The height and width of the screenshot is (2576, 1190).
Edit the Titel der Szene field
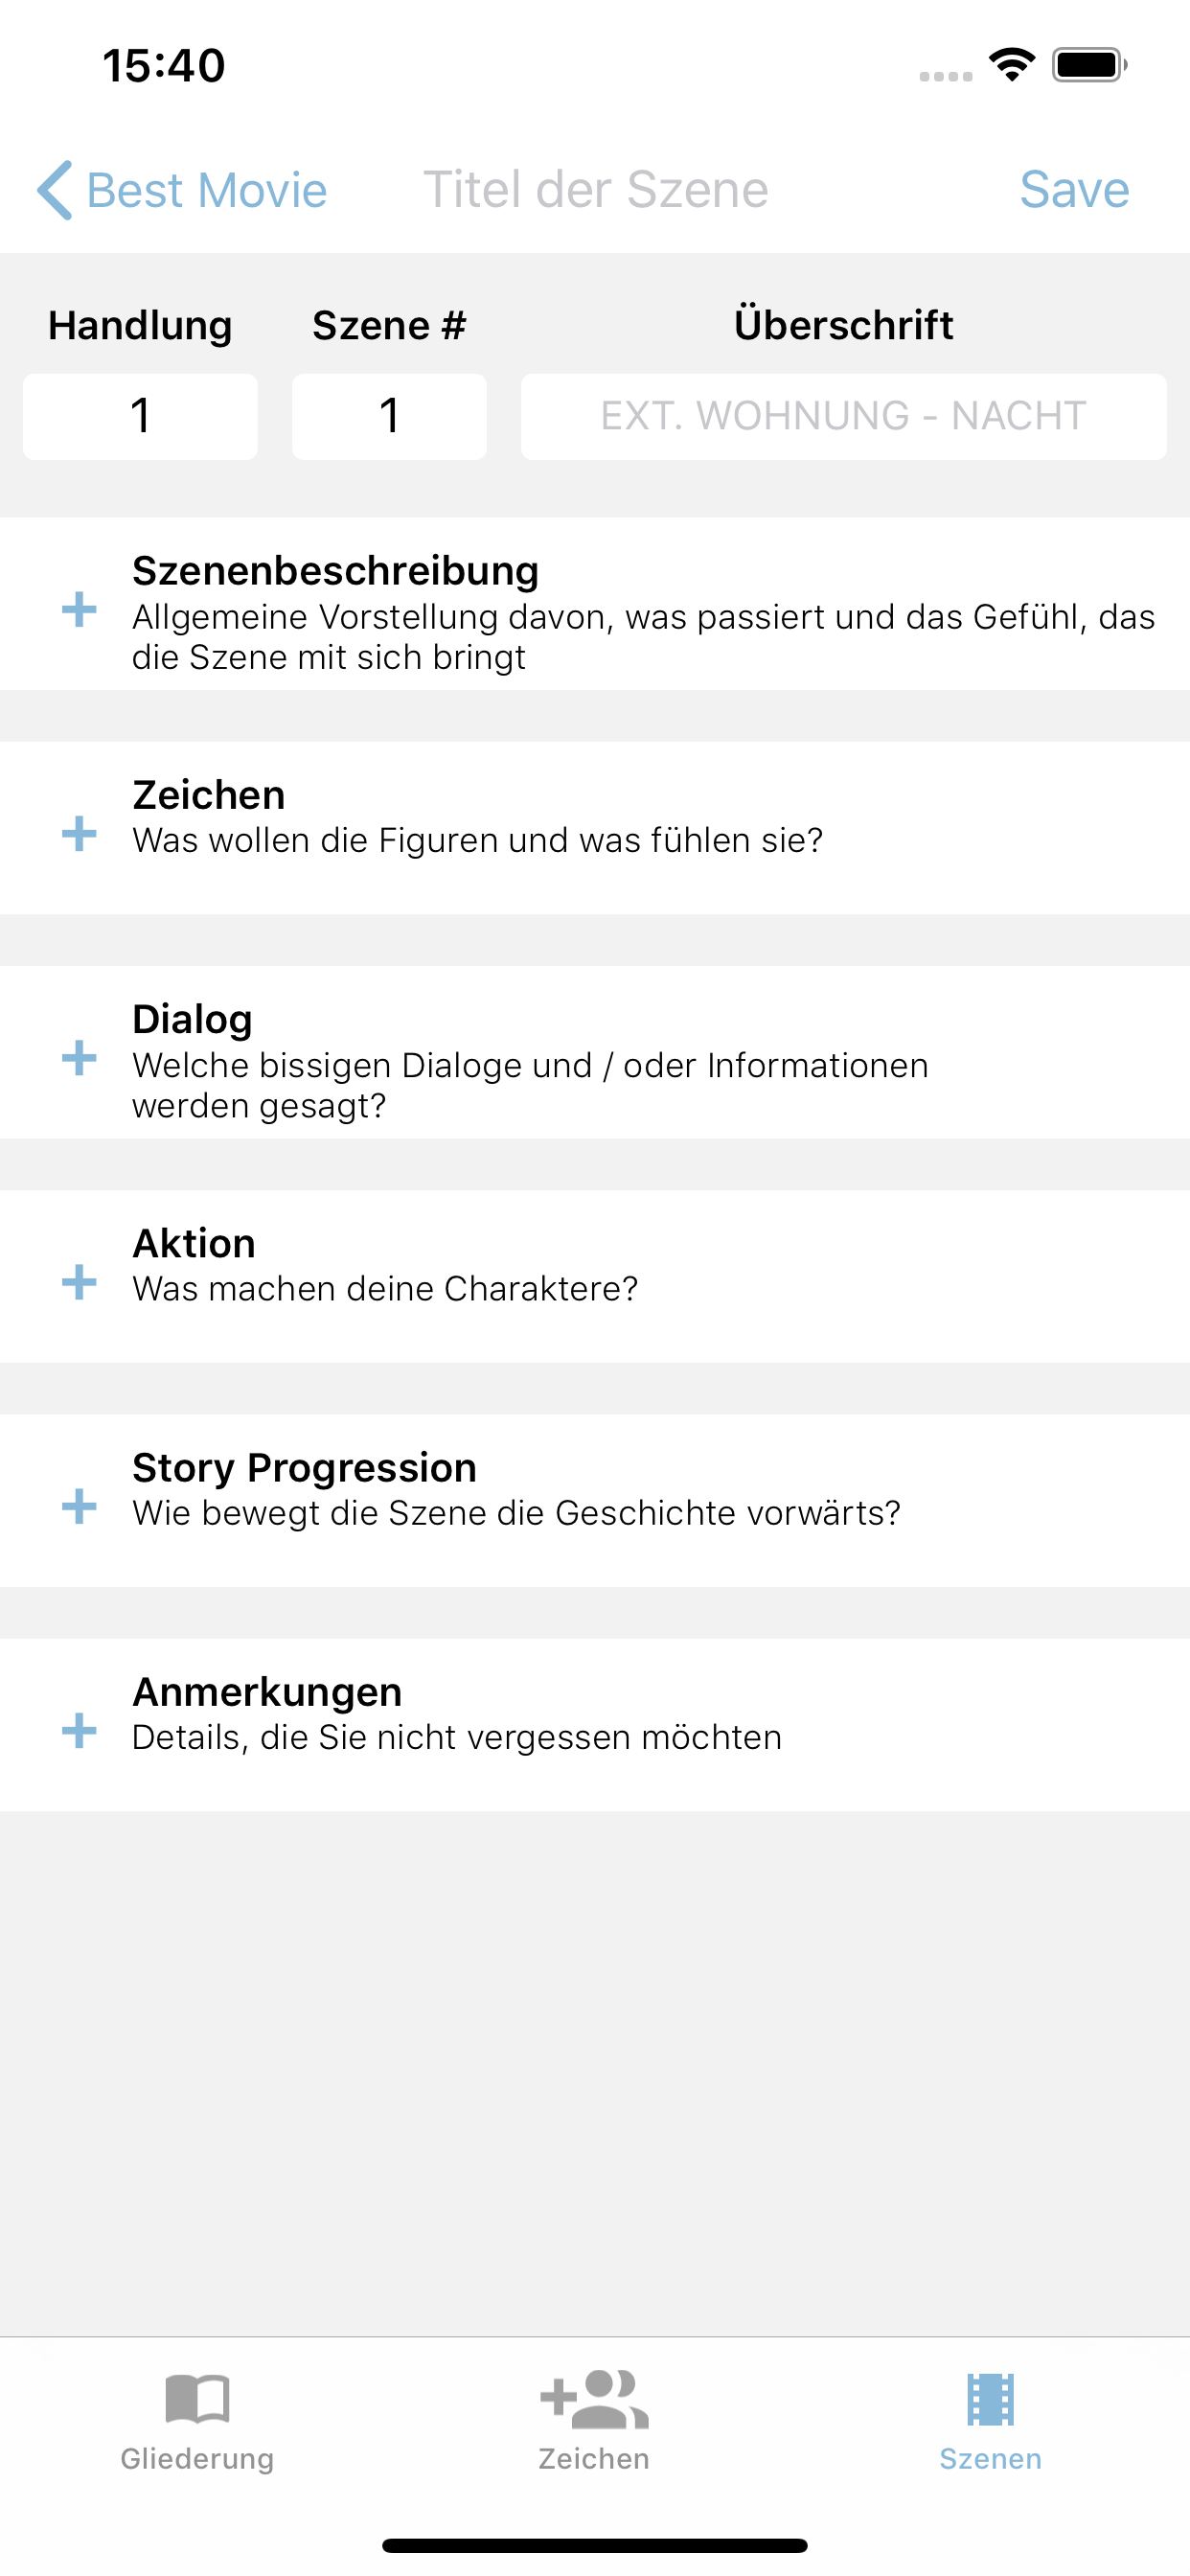(x=596, y=190)
